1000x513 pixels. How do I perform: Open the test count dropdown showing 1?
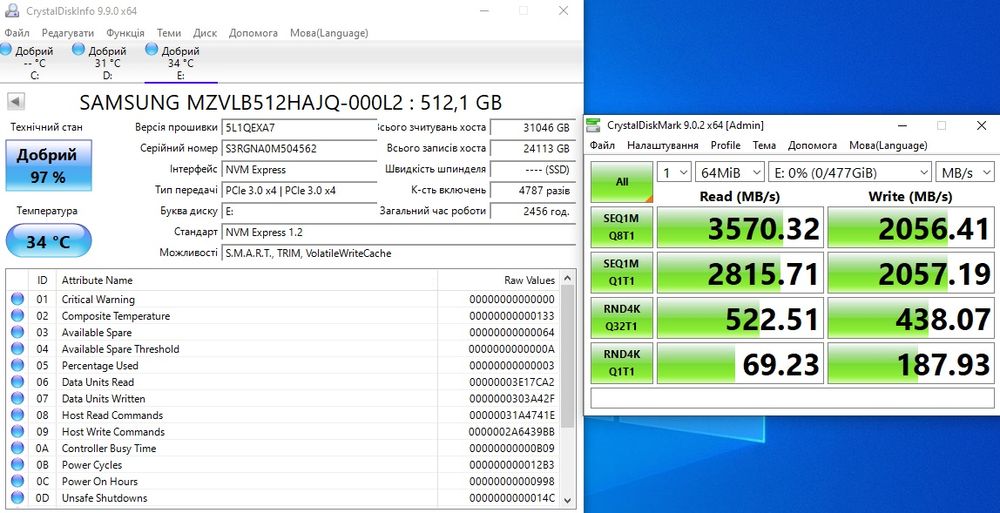tap(674, 172)
